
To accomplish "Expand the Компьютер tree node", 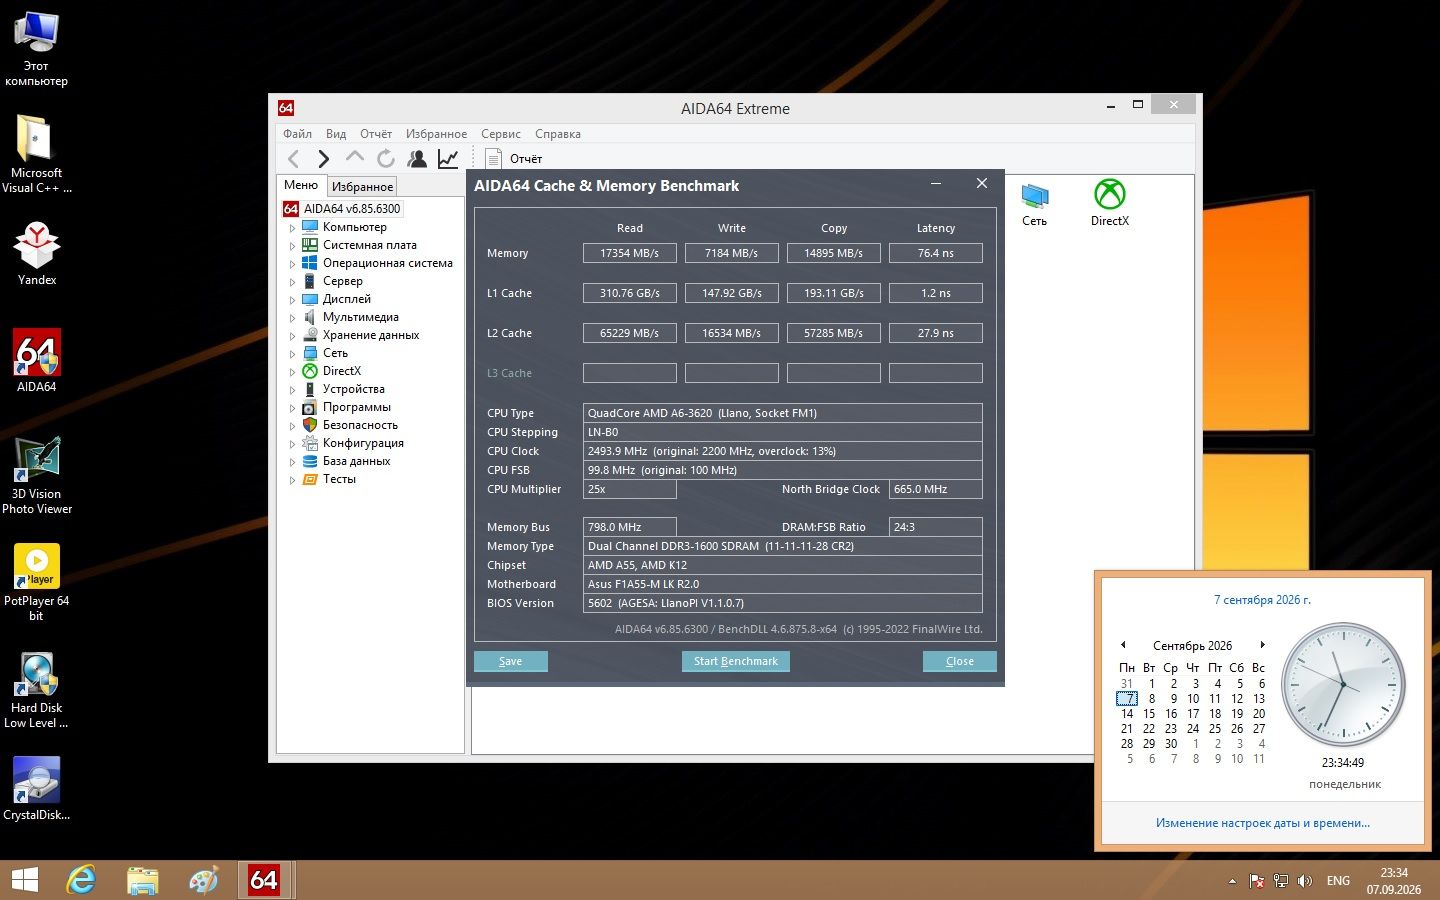I will pos(293,228).
